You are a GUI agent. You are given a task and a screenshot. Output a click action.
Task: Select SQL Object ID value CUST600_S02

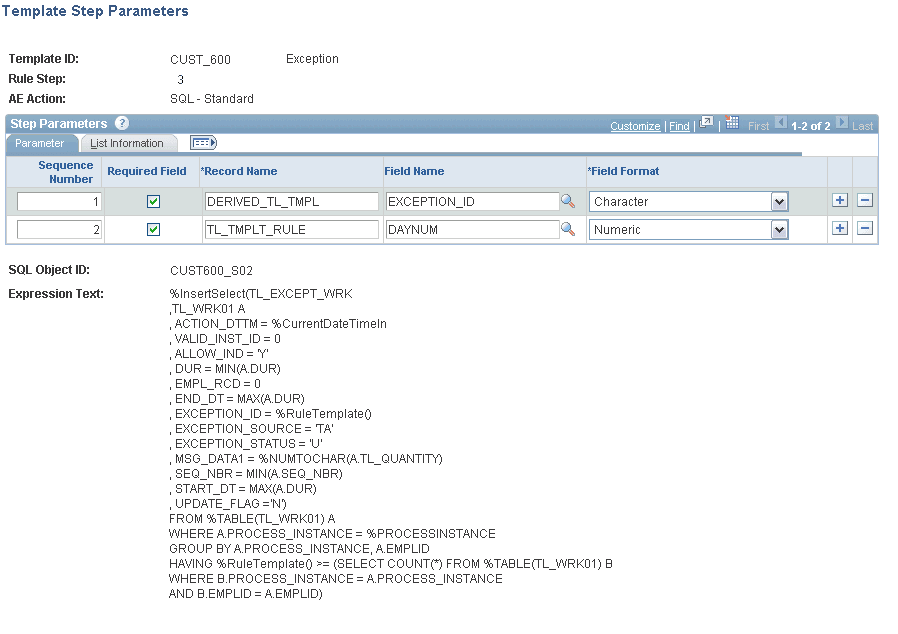point(211,270)
